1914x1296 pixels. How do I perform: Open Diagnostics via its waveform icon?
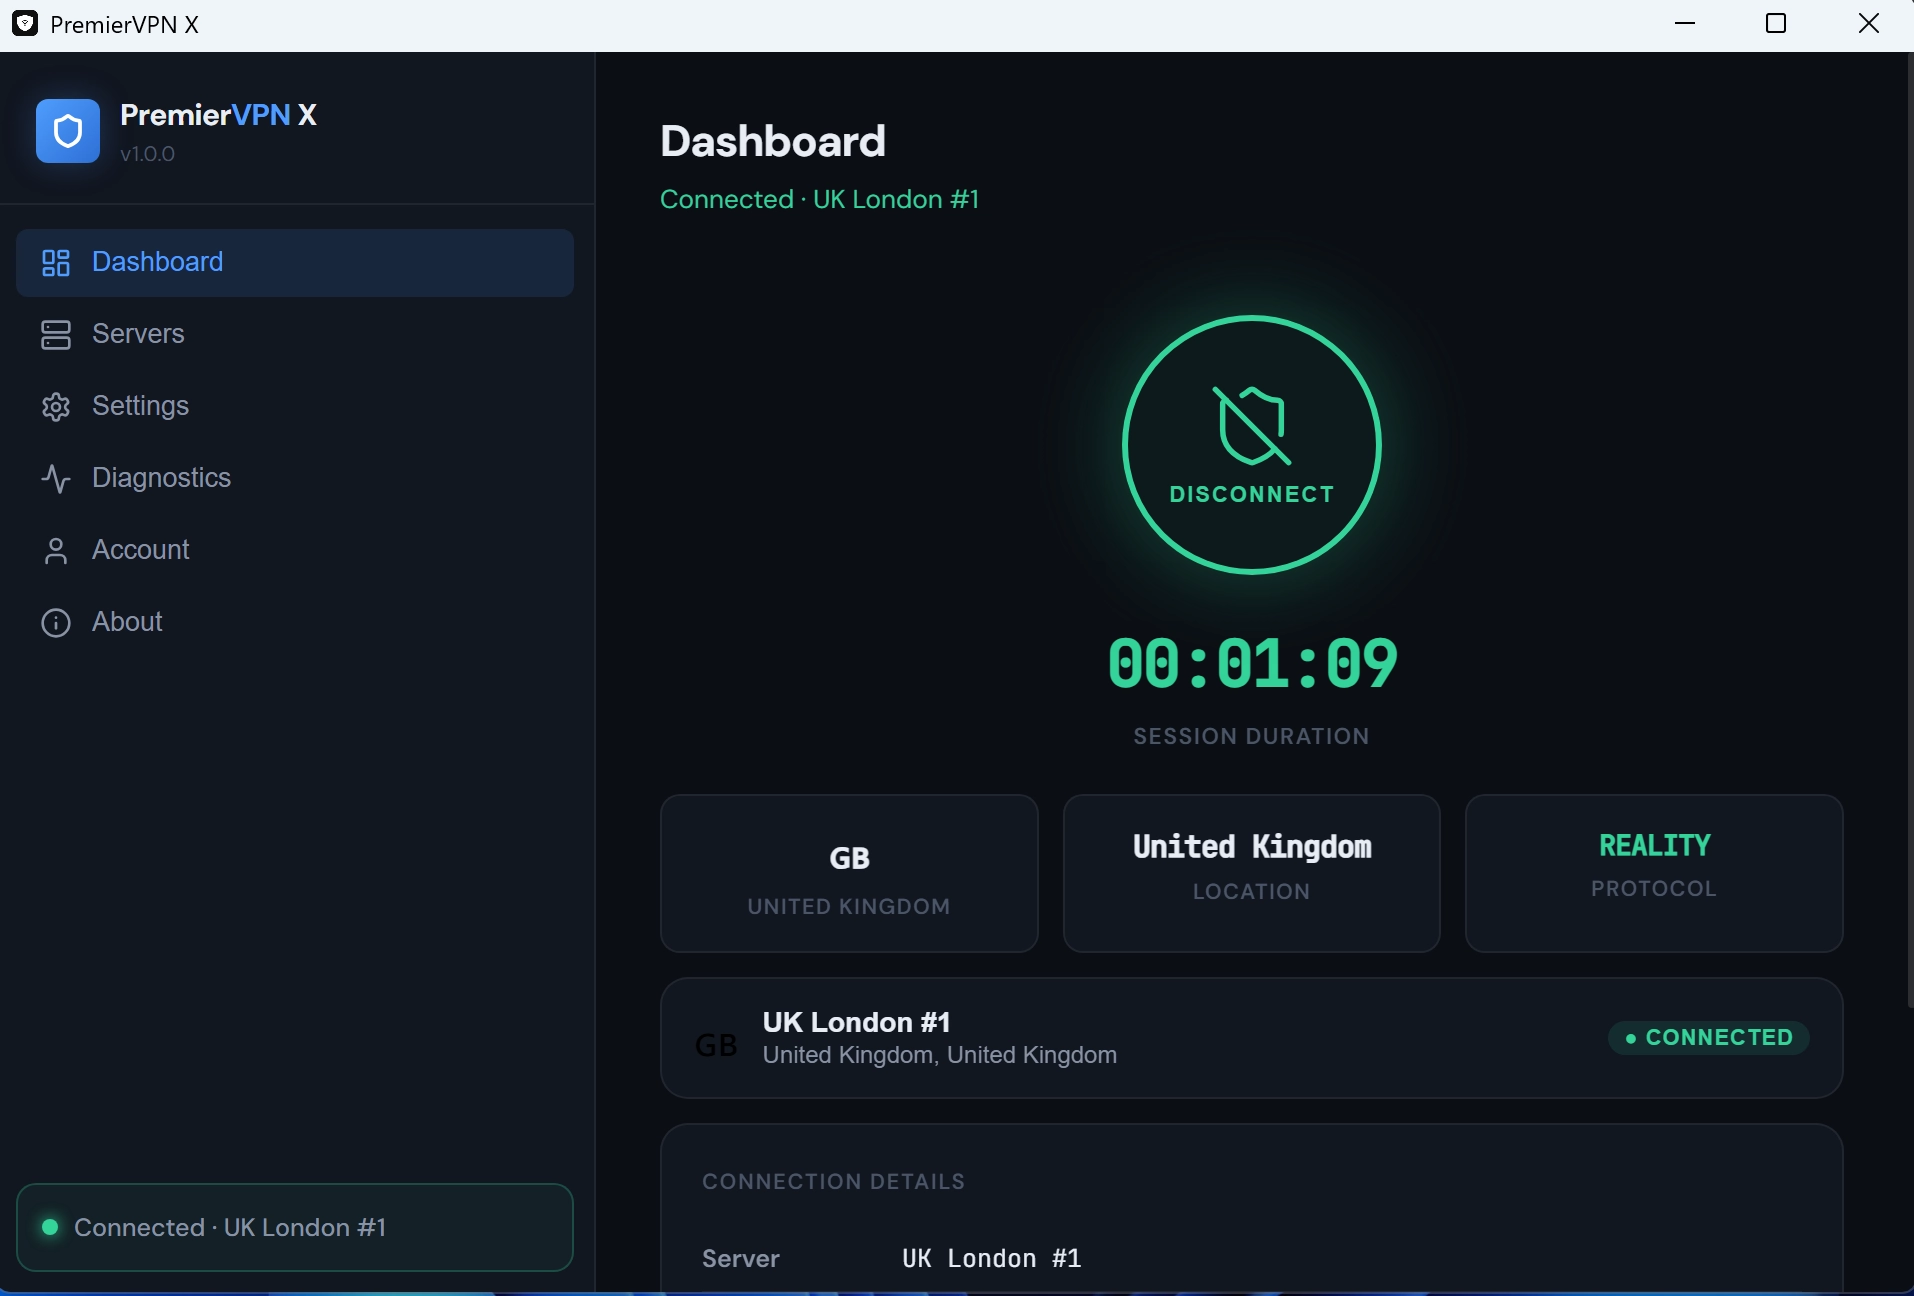point(55,478)
